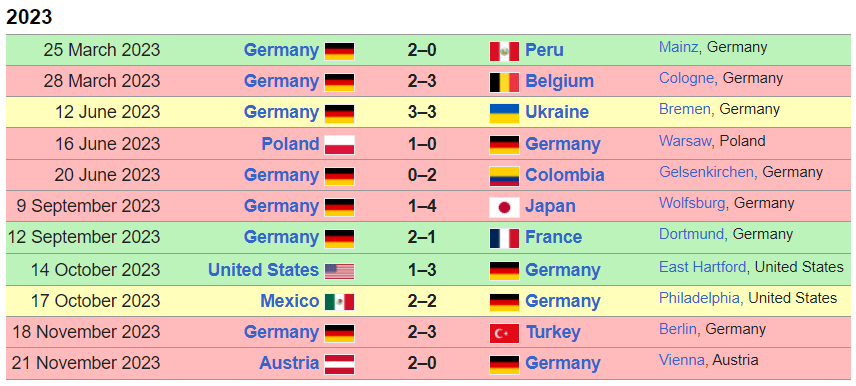Click the Belgium flag icon
The image size is (856, 386).
click(504, 82)
